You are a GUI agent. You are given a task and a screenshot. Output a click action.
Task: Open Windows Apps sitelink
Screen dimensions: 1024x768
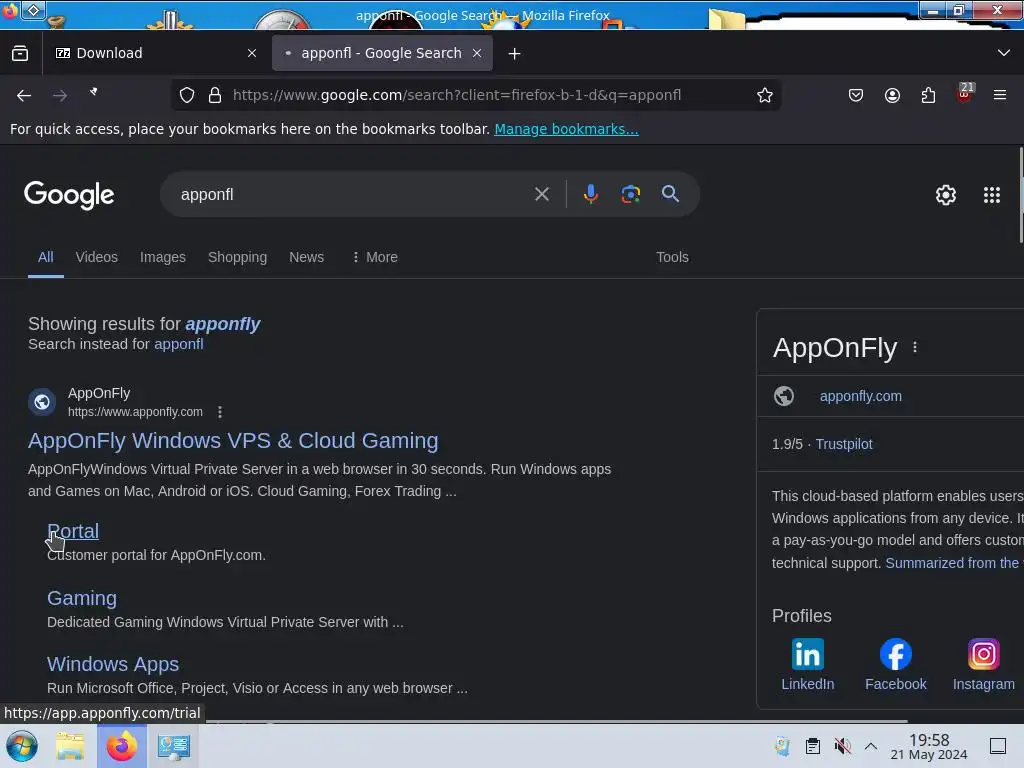113,664
